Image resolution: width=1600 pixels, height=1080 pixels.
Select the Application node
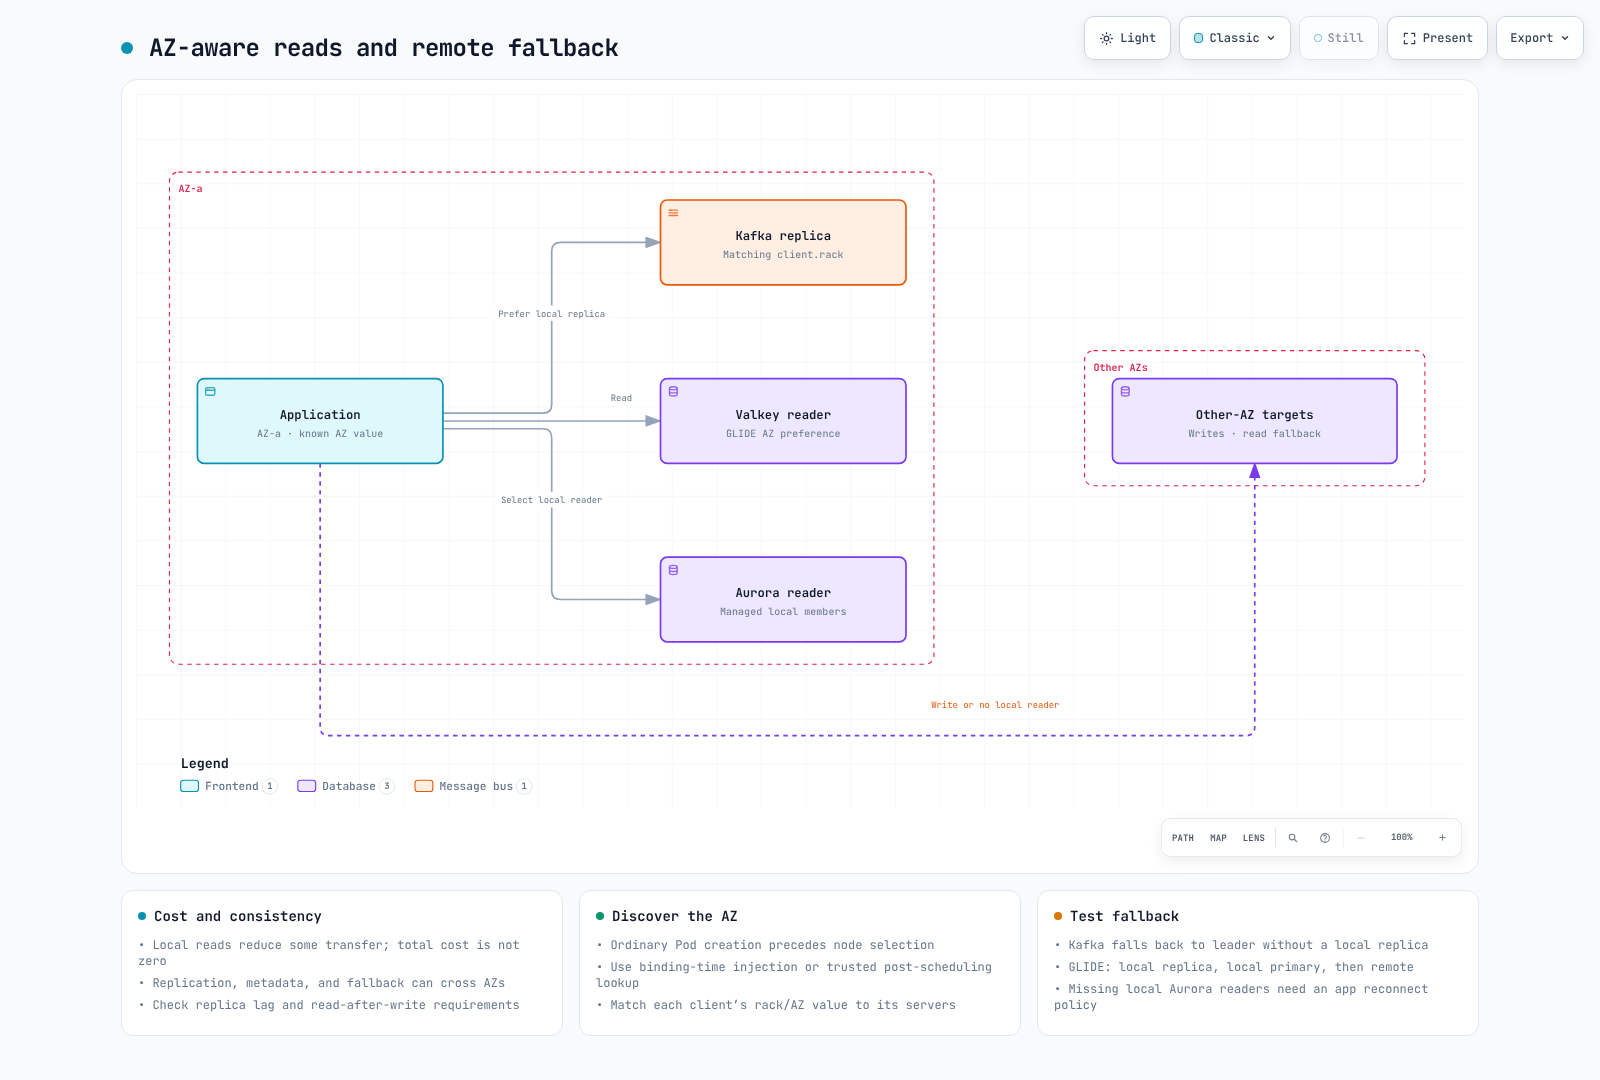(x=320, y=421)
